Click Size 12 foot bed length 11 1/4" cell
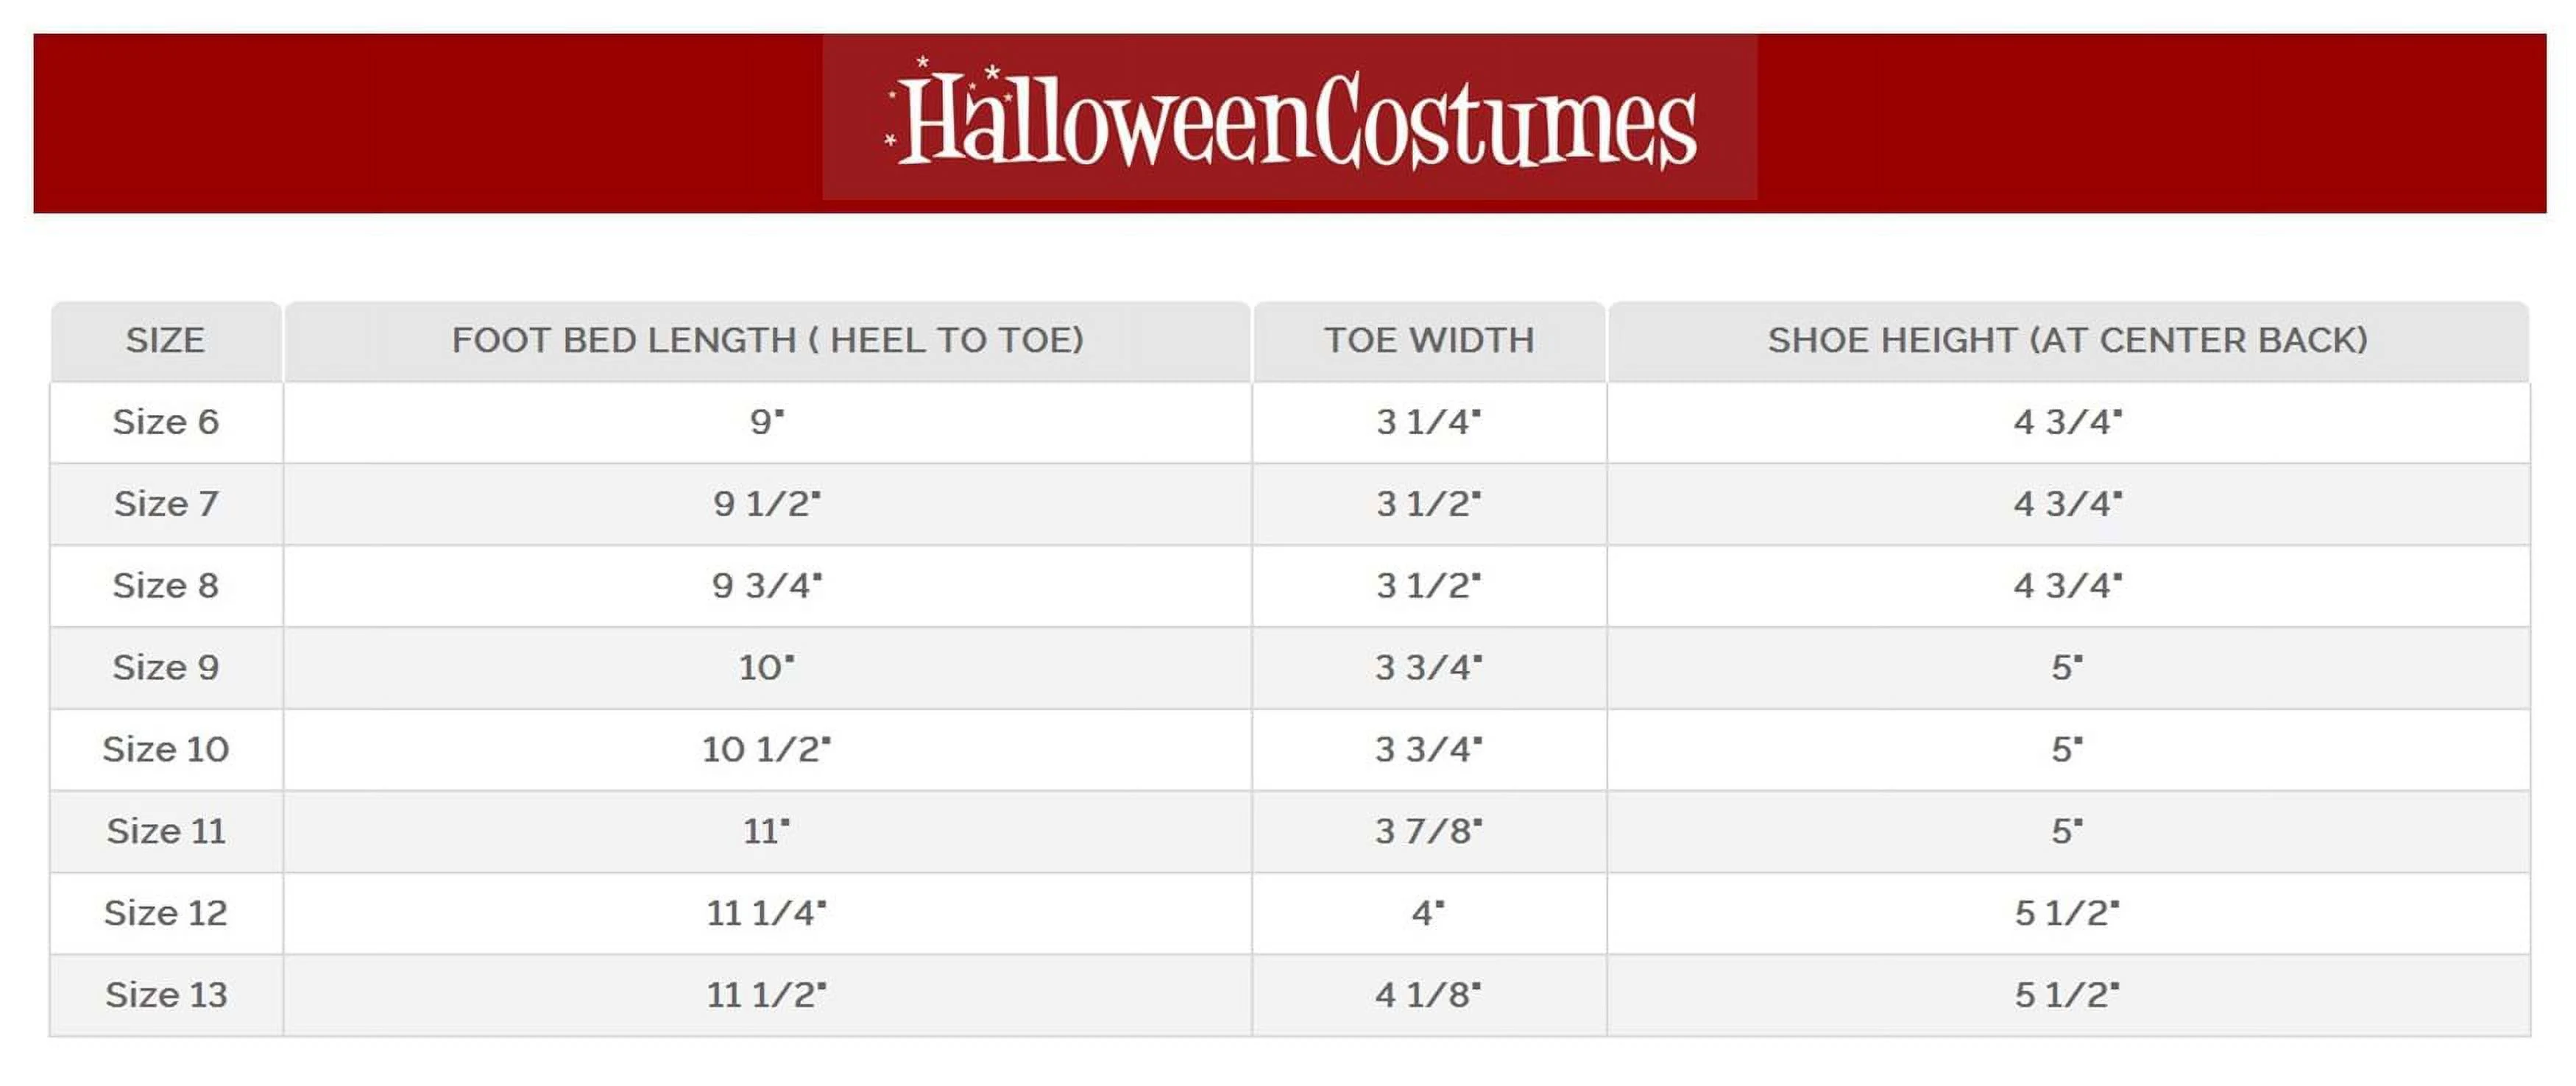Viewport: 2576px width, 1086px height. click(x=767, y=914)
